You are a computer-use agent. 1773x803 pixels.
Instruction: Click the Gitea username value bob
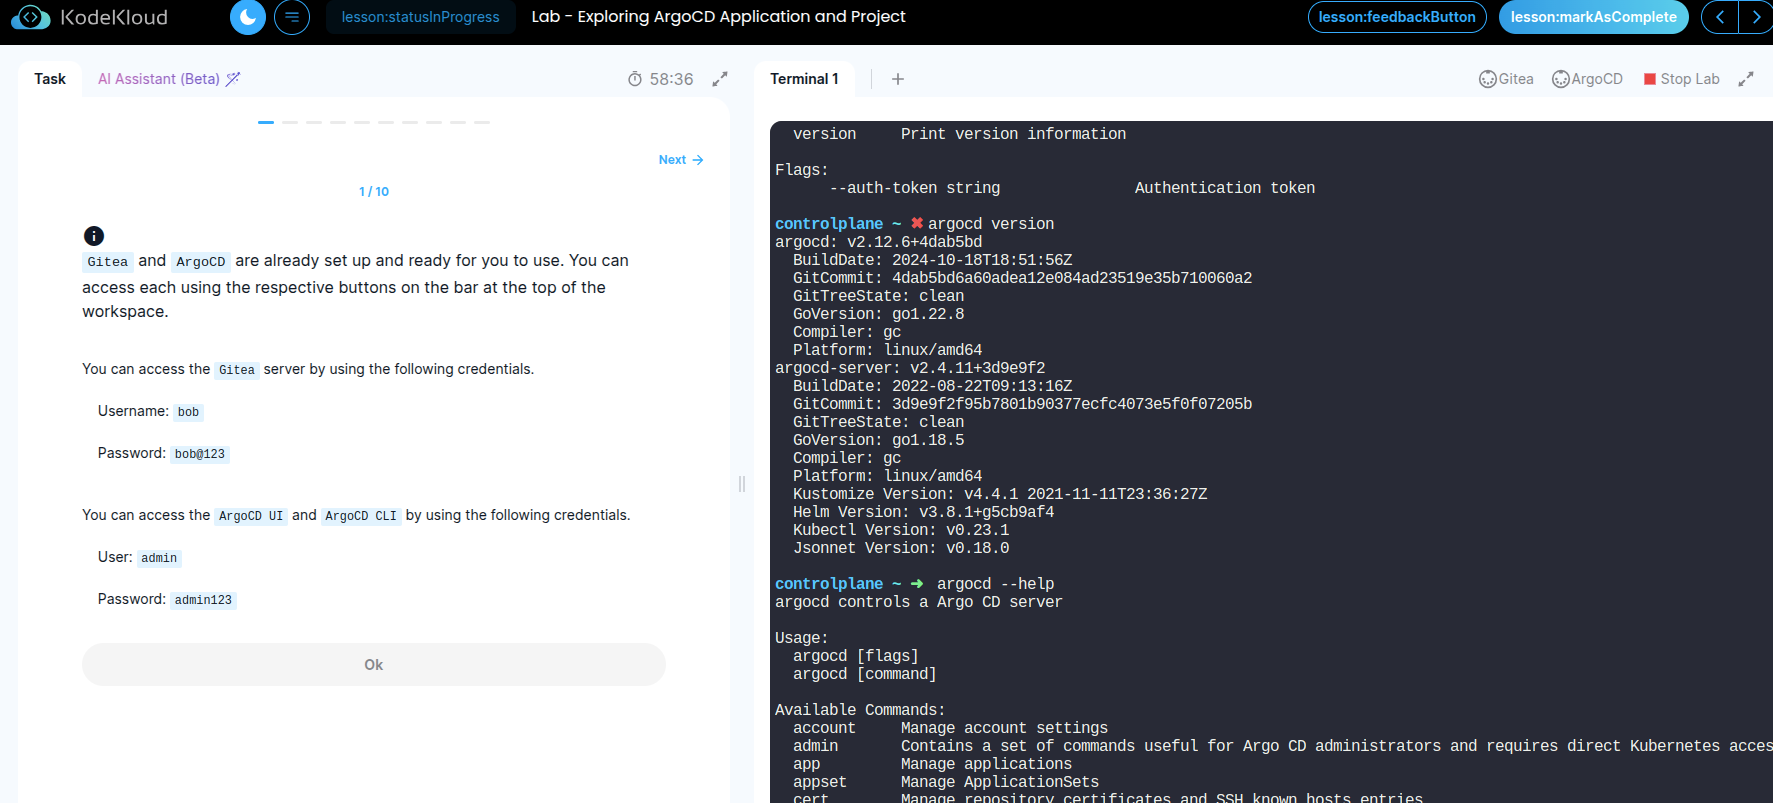click(188, 412)
